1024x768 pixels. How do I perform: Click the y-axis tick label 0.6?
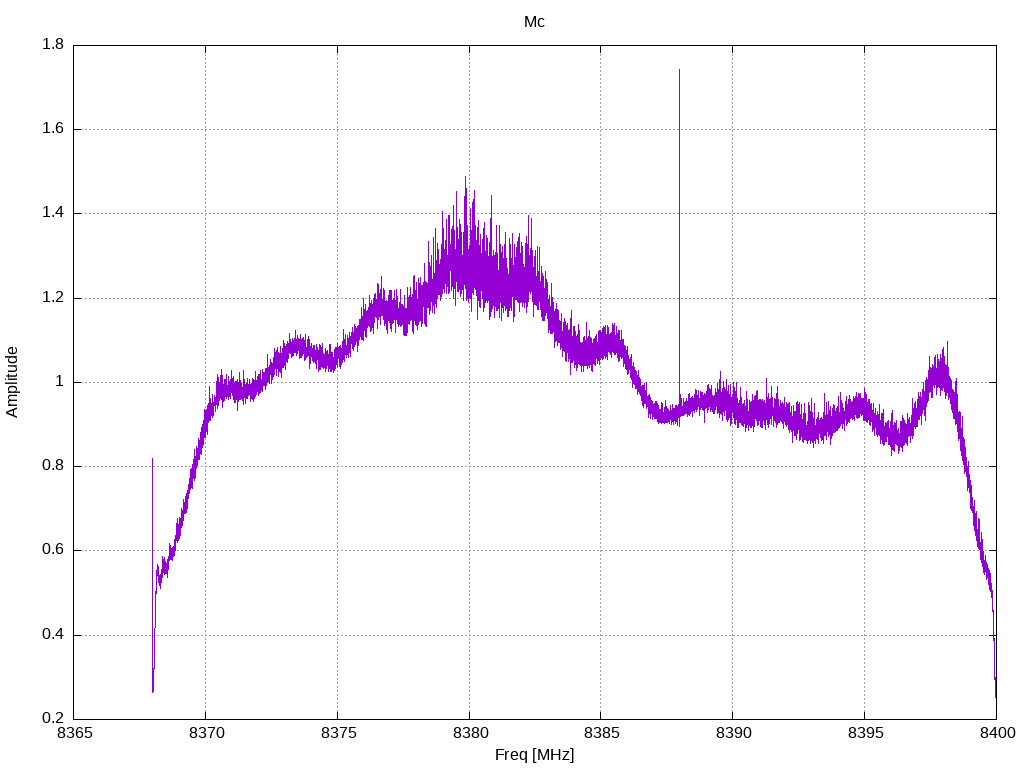[x=54, y=550]
